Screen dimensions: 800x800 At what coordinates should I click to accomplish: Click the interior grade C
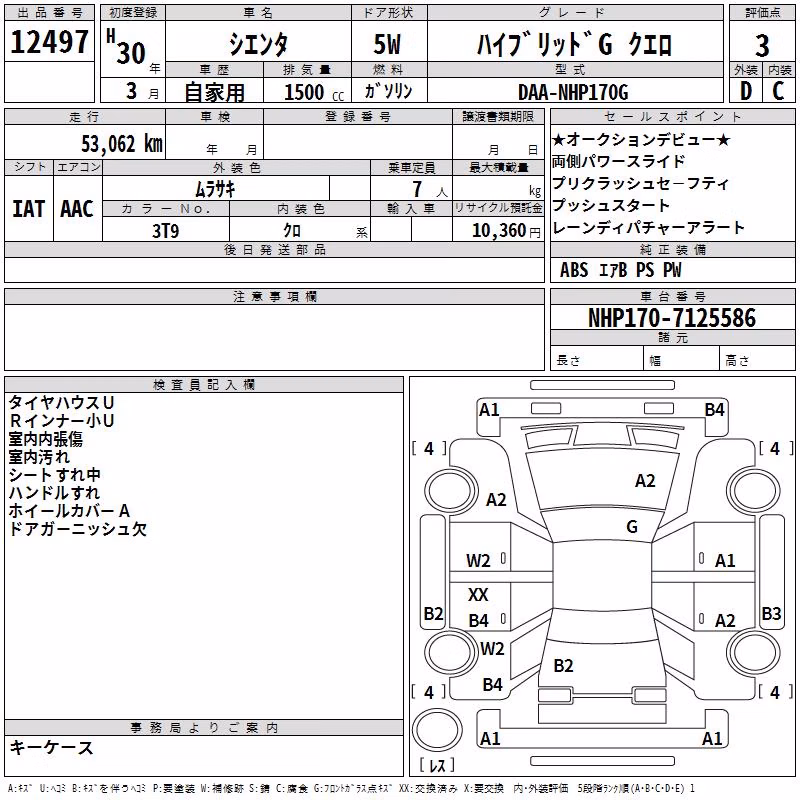click(779, 91)
